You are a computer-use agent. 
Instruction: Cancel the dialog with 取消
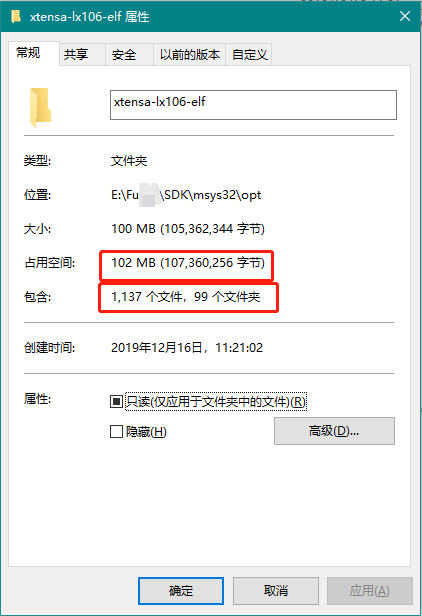point(275,590)
